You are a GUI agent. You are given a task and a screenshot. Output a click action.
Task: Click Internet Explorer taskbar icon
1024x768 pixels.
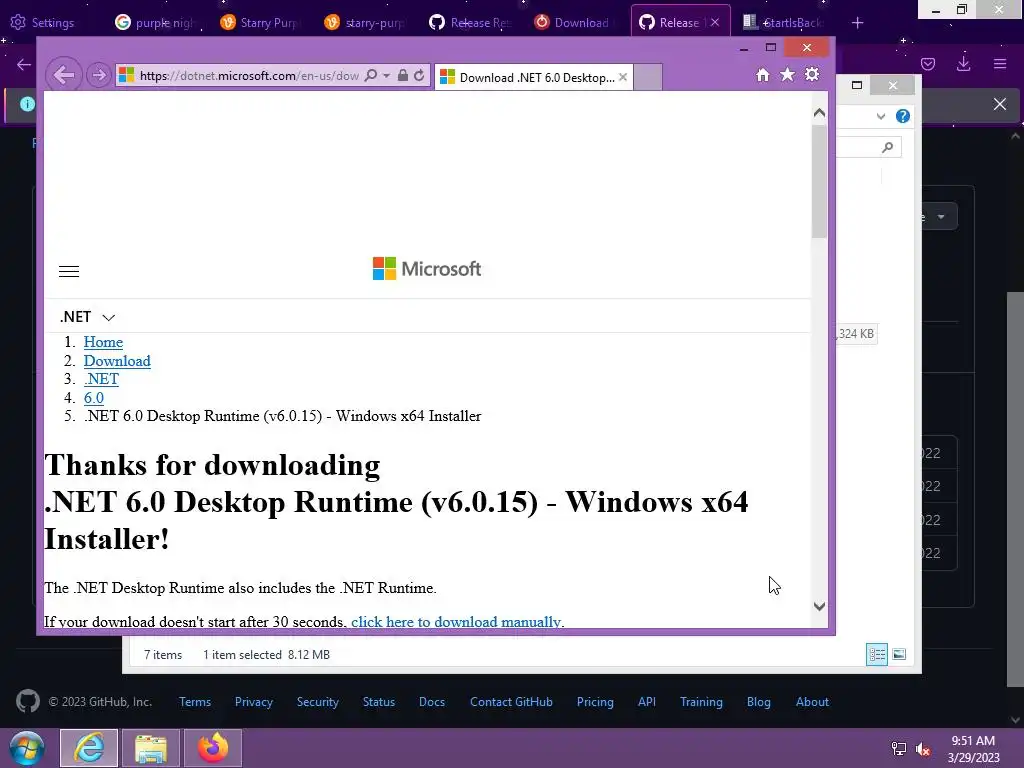pyautogui.click(x=89, y=748)
